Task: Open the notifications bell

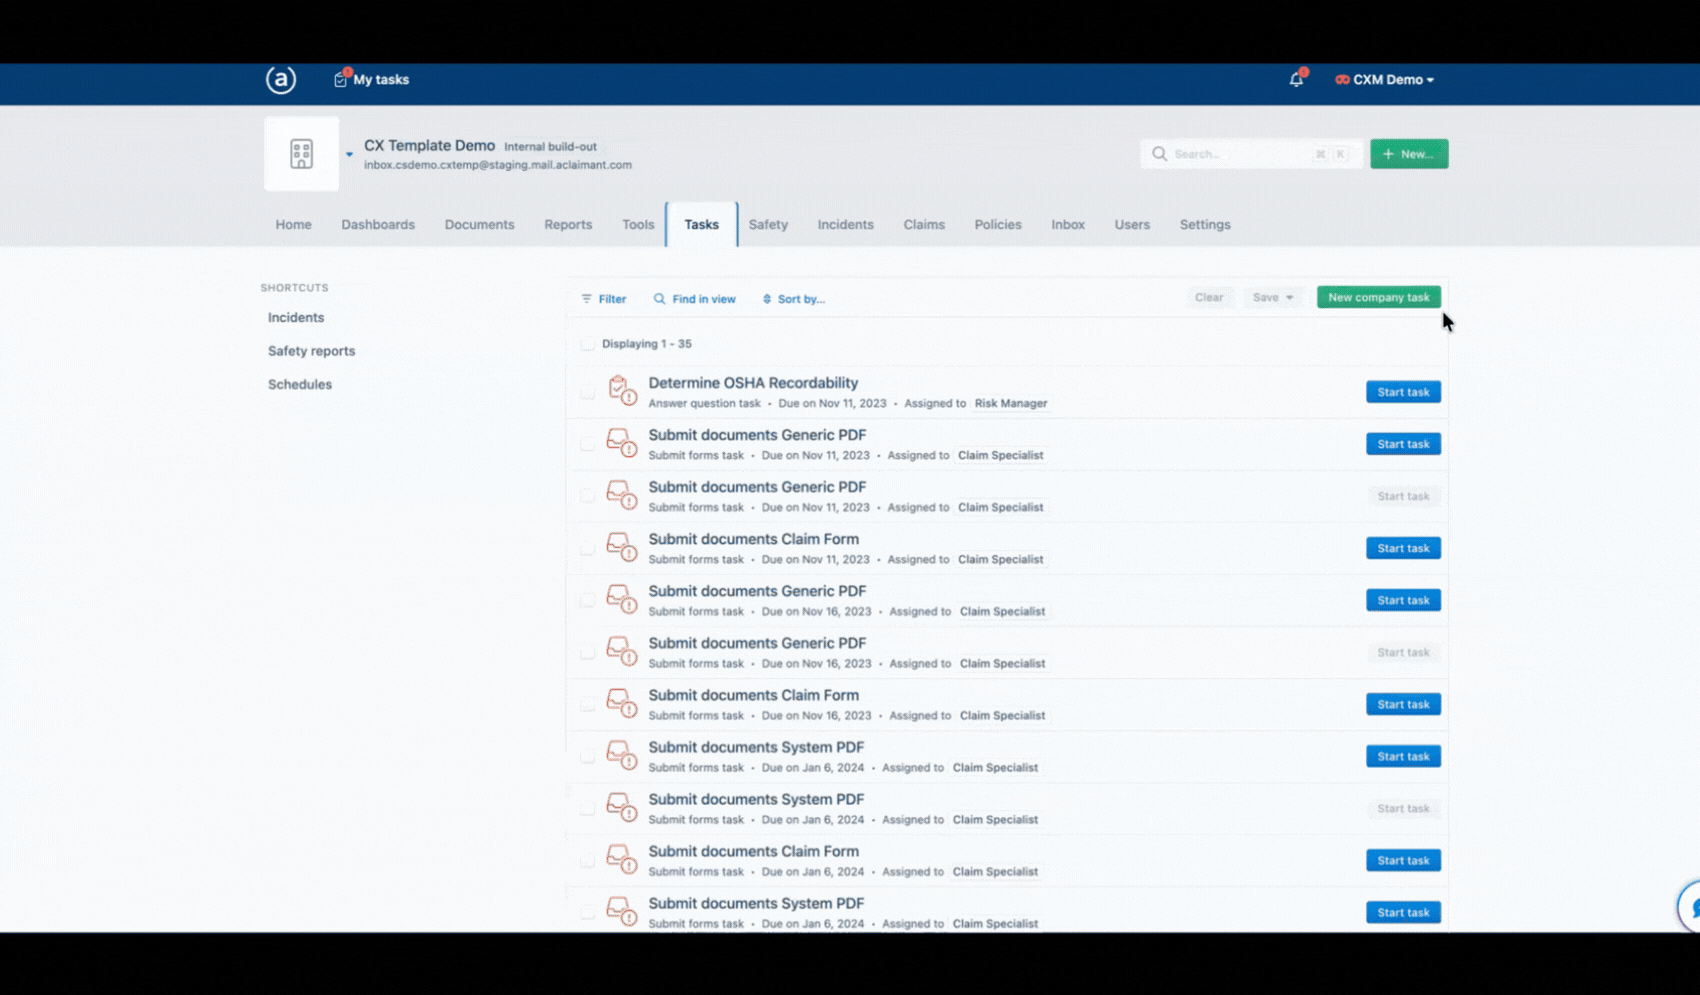Action: click(x=1296, y=79)
